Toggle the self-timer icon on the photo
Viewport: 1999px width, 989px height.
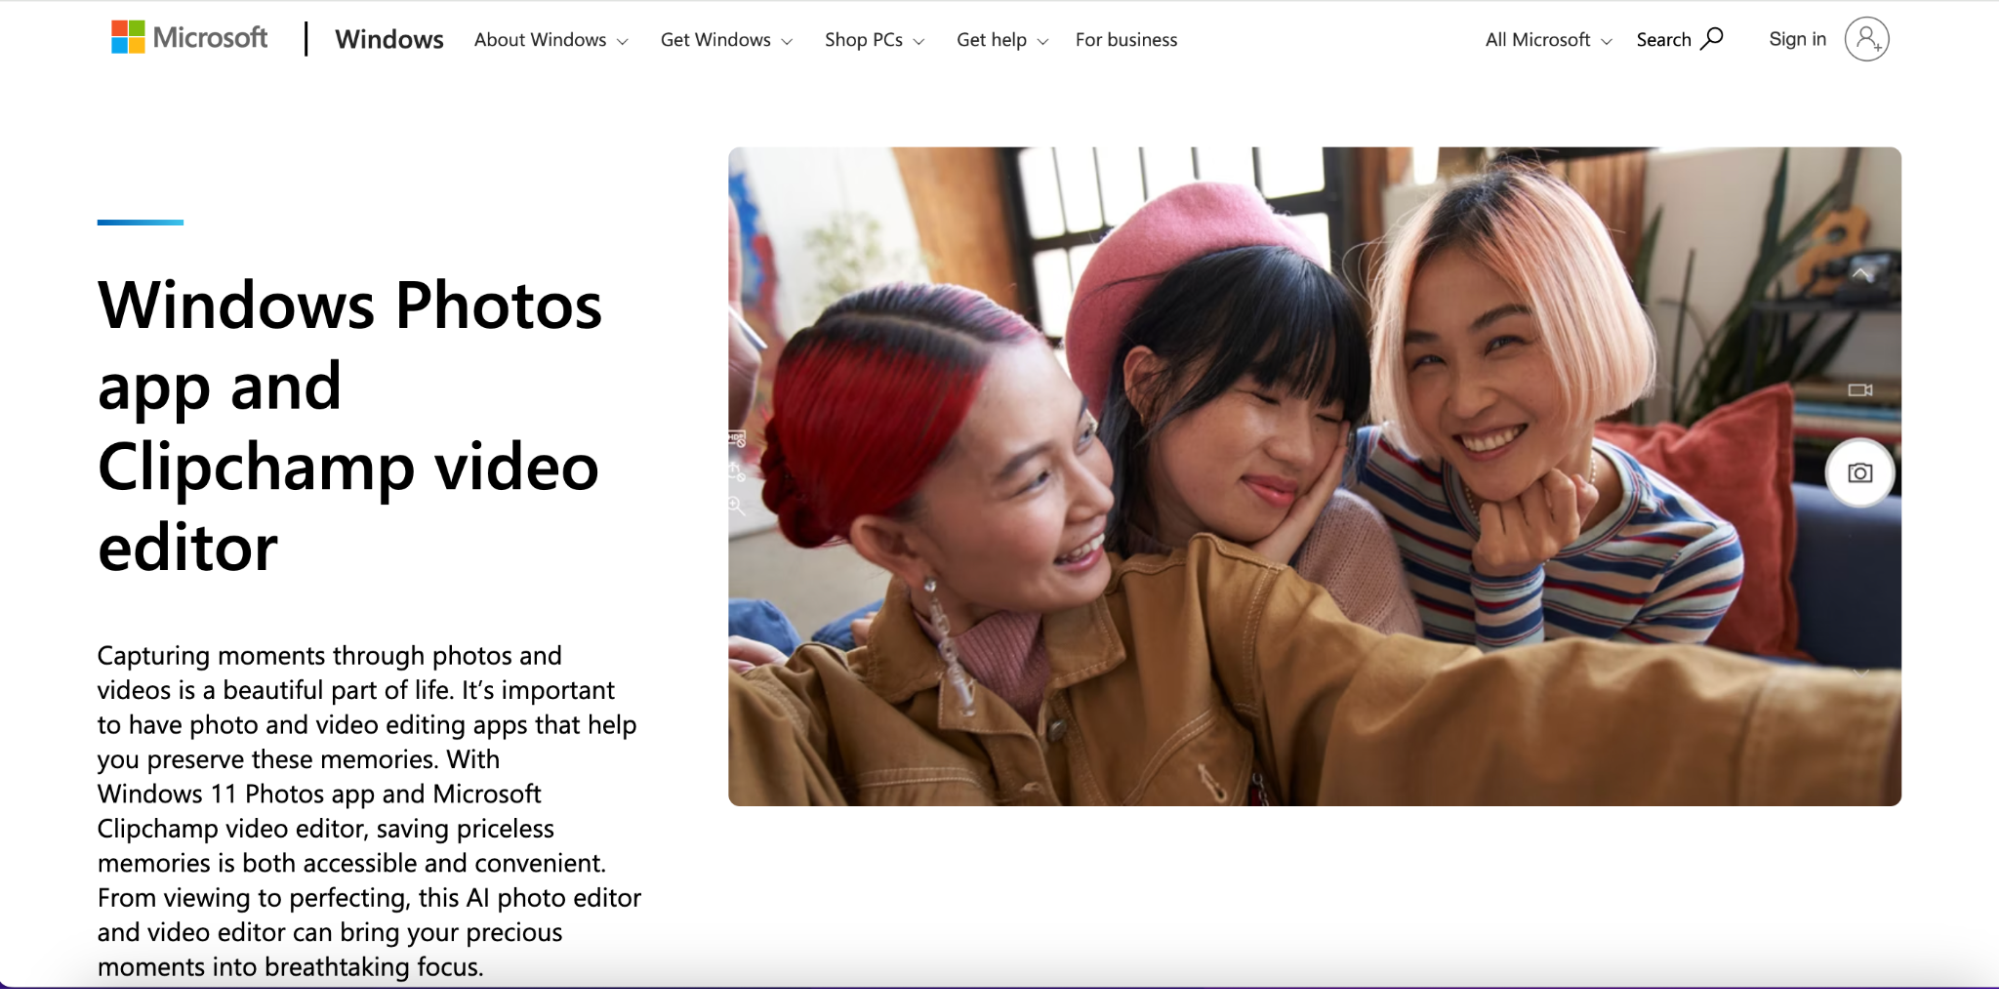tap(738, 472)
